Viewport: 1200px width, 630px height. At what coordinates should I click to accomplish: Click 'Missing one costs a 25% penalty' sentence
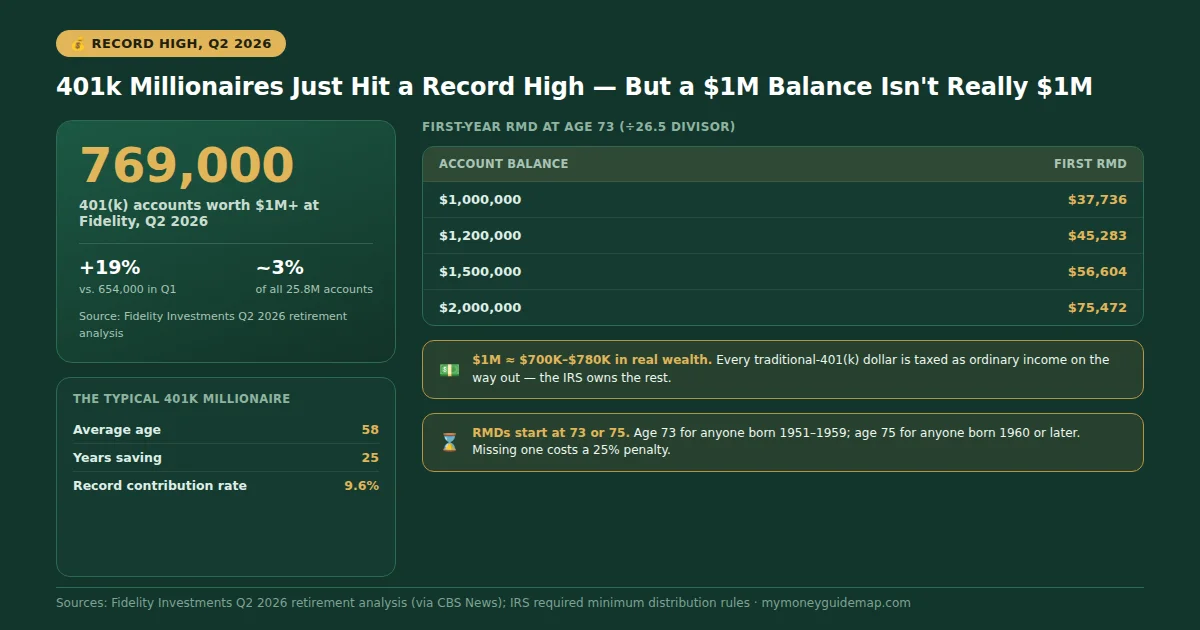tap(571, 450)
